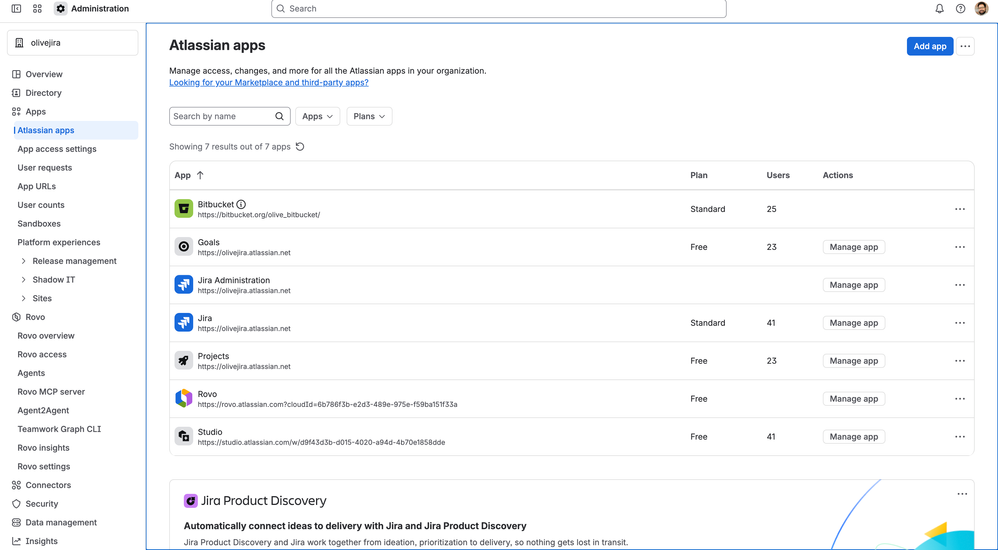This screenshot has width=998, height=550.
Task: Open the user profile avatar
Action: [981, 9]
